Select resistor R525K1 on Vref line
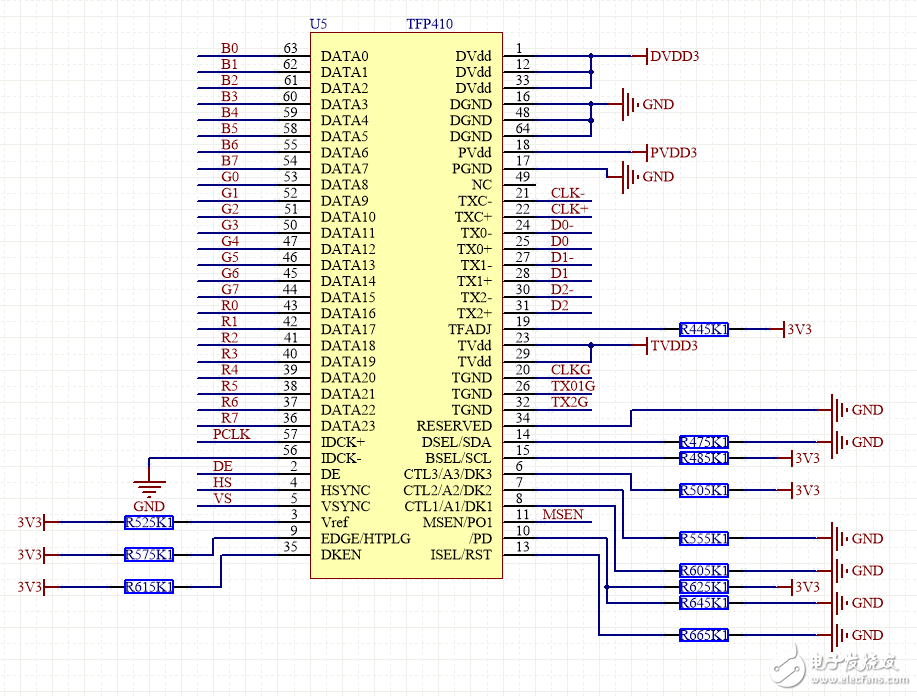Image resolution: width=917 pixels, height=696 pixels. 149,522
